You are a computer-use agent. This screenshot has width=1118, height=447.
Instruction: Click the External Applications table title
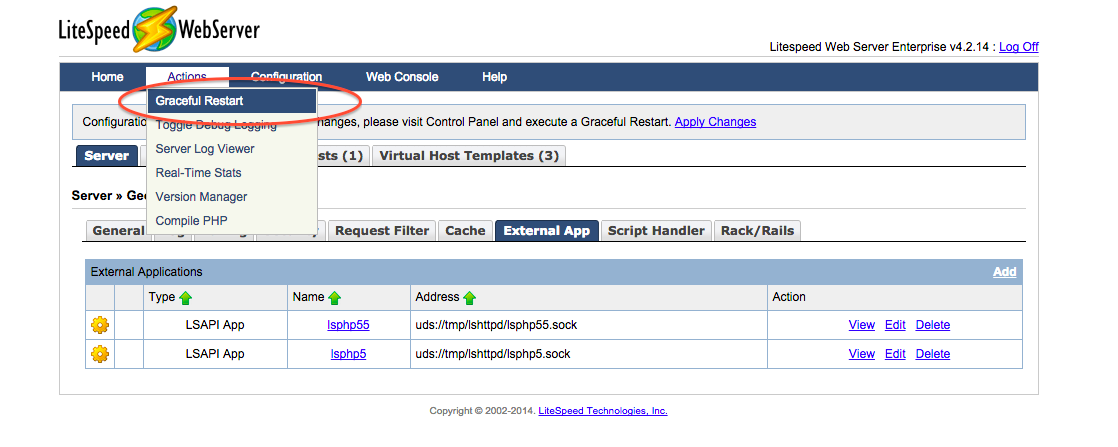pos(146,272)
